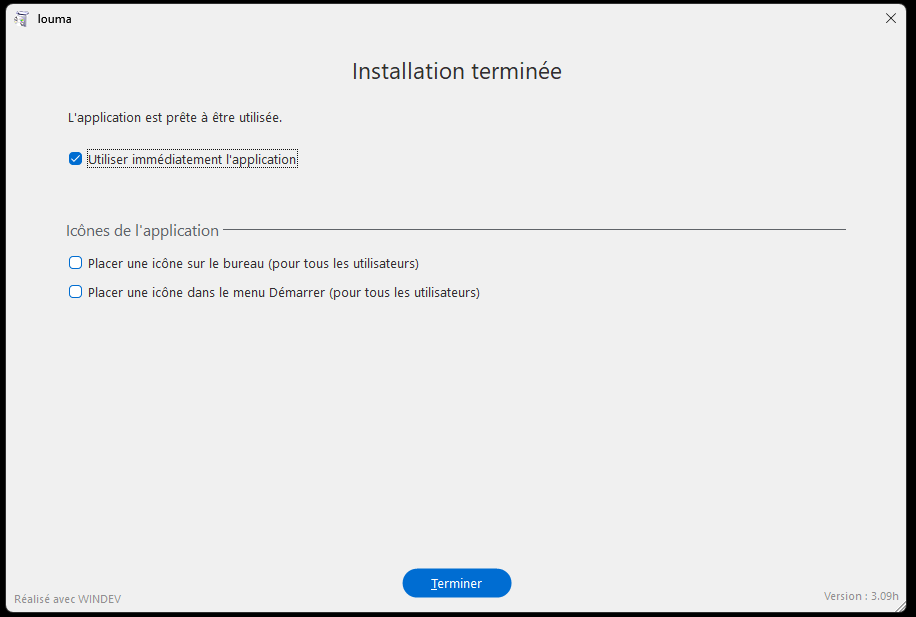Click the Installation terminée heading
The height and width of the screenshot is (617, 916).
click(x=457, y=71)
